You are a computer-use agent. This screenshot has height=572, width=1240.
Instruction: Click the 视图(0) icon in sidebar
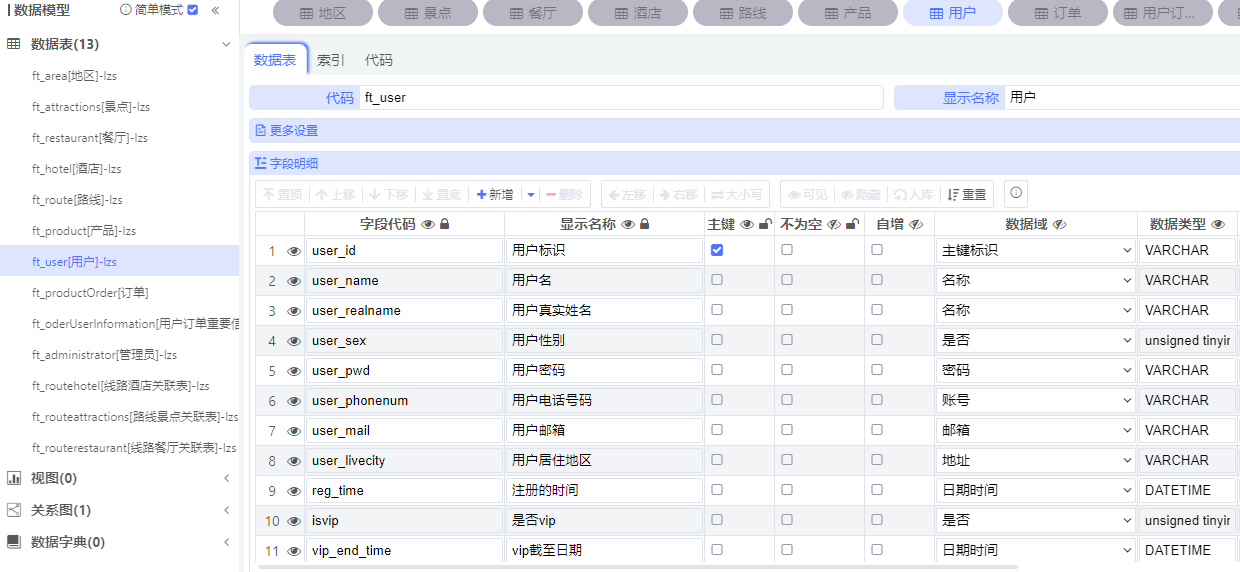[x=14, y=478]
